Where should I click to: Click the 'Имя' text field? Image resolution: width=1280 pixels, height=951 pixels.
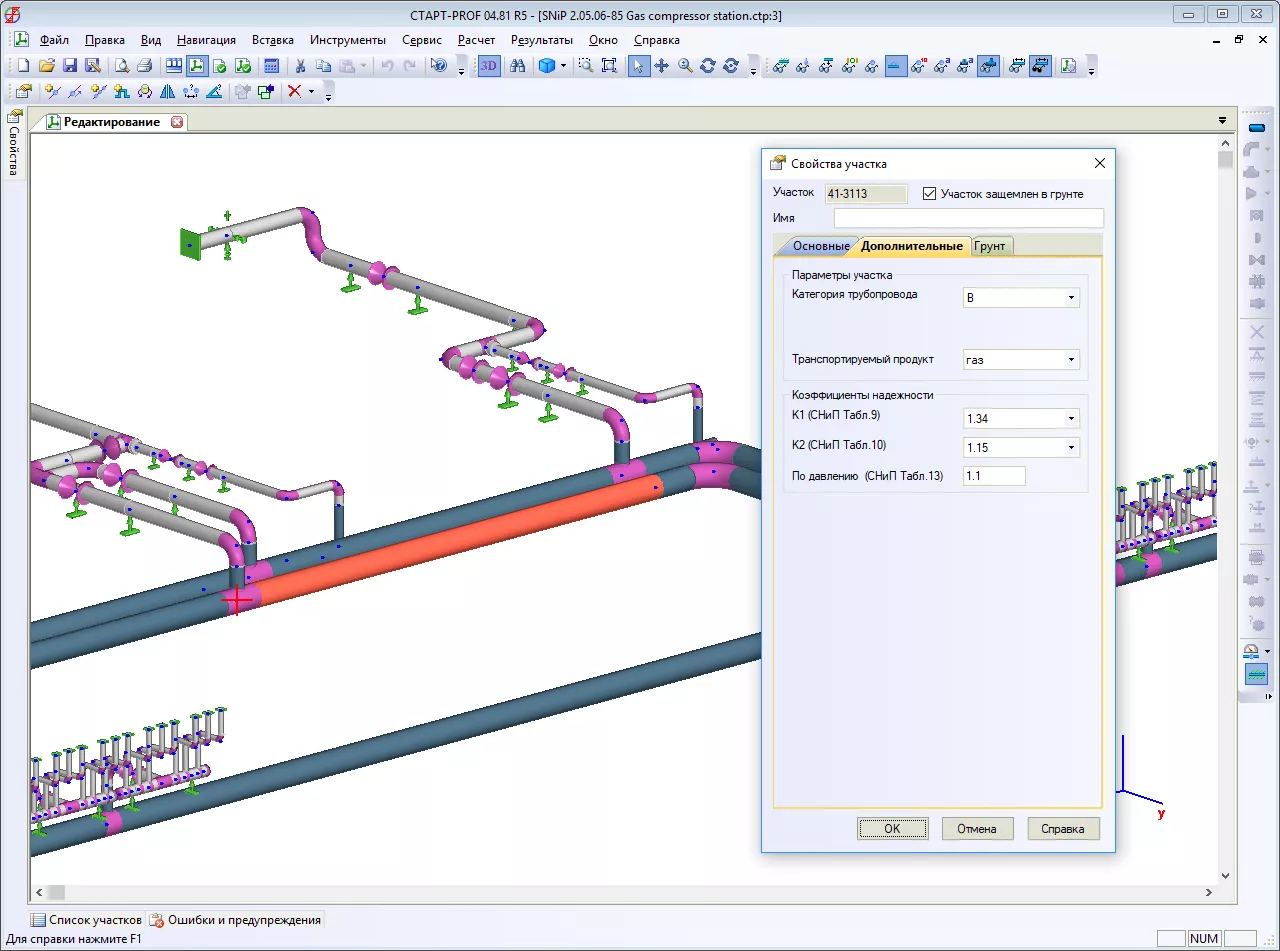968,218
